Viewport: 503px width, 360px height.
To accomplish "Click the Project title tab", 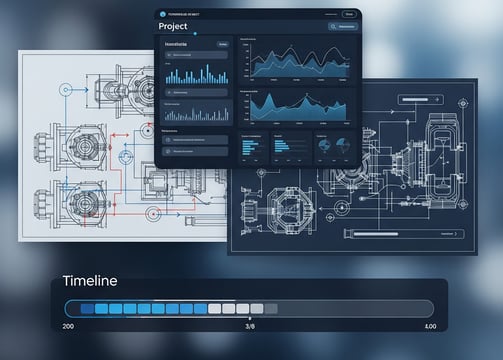I will click(x=173, y=26).
